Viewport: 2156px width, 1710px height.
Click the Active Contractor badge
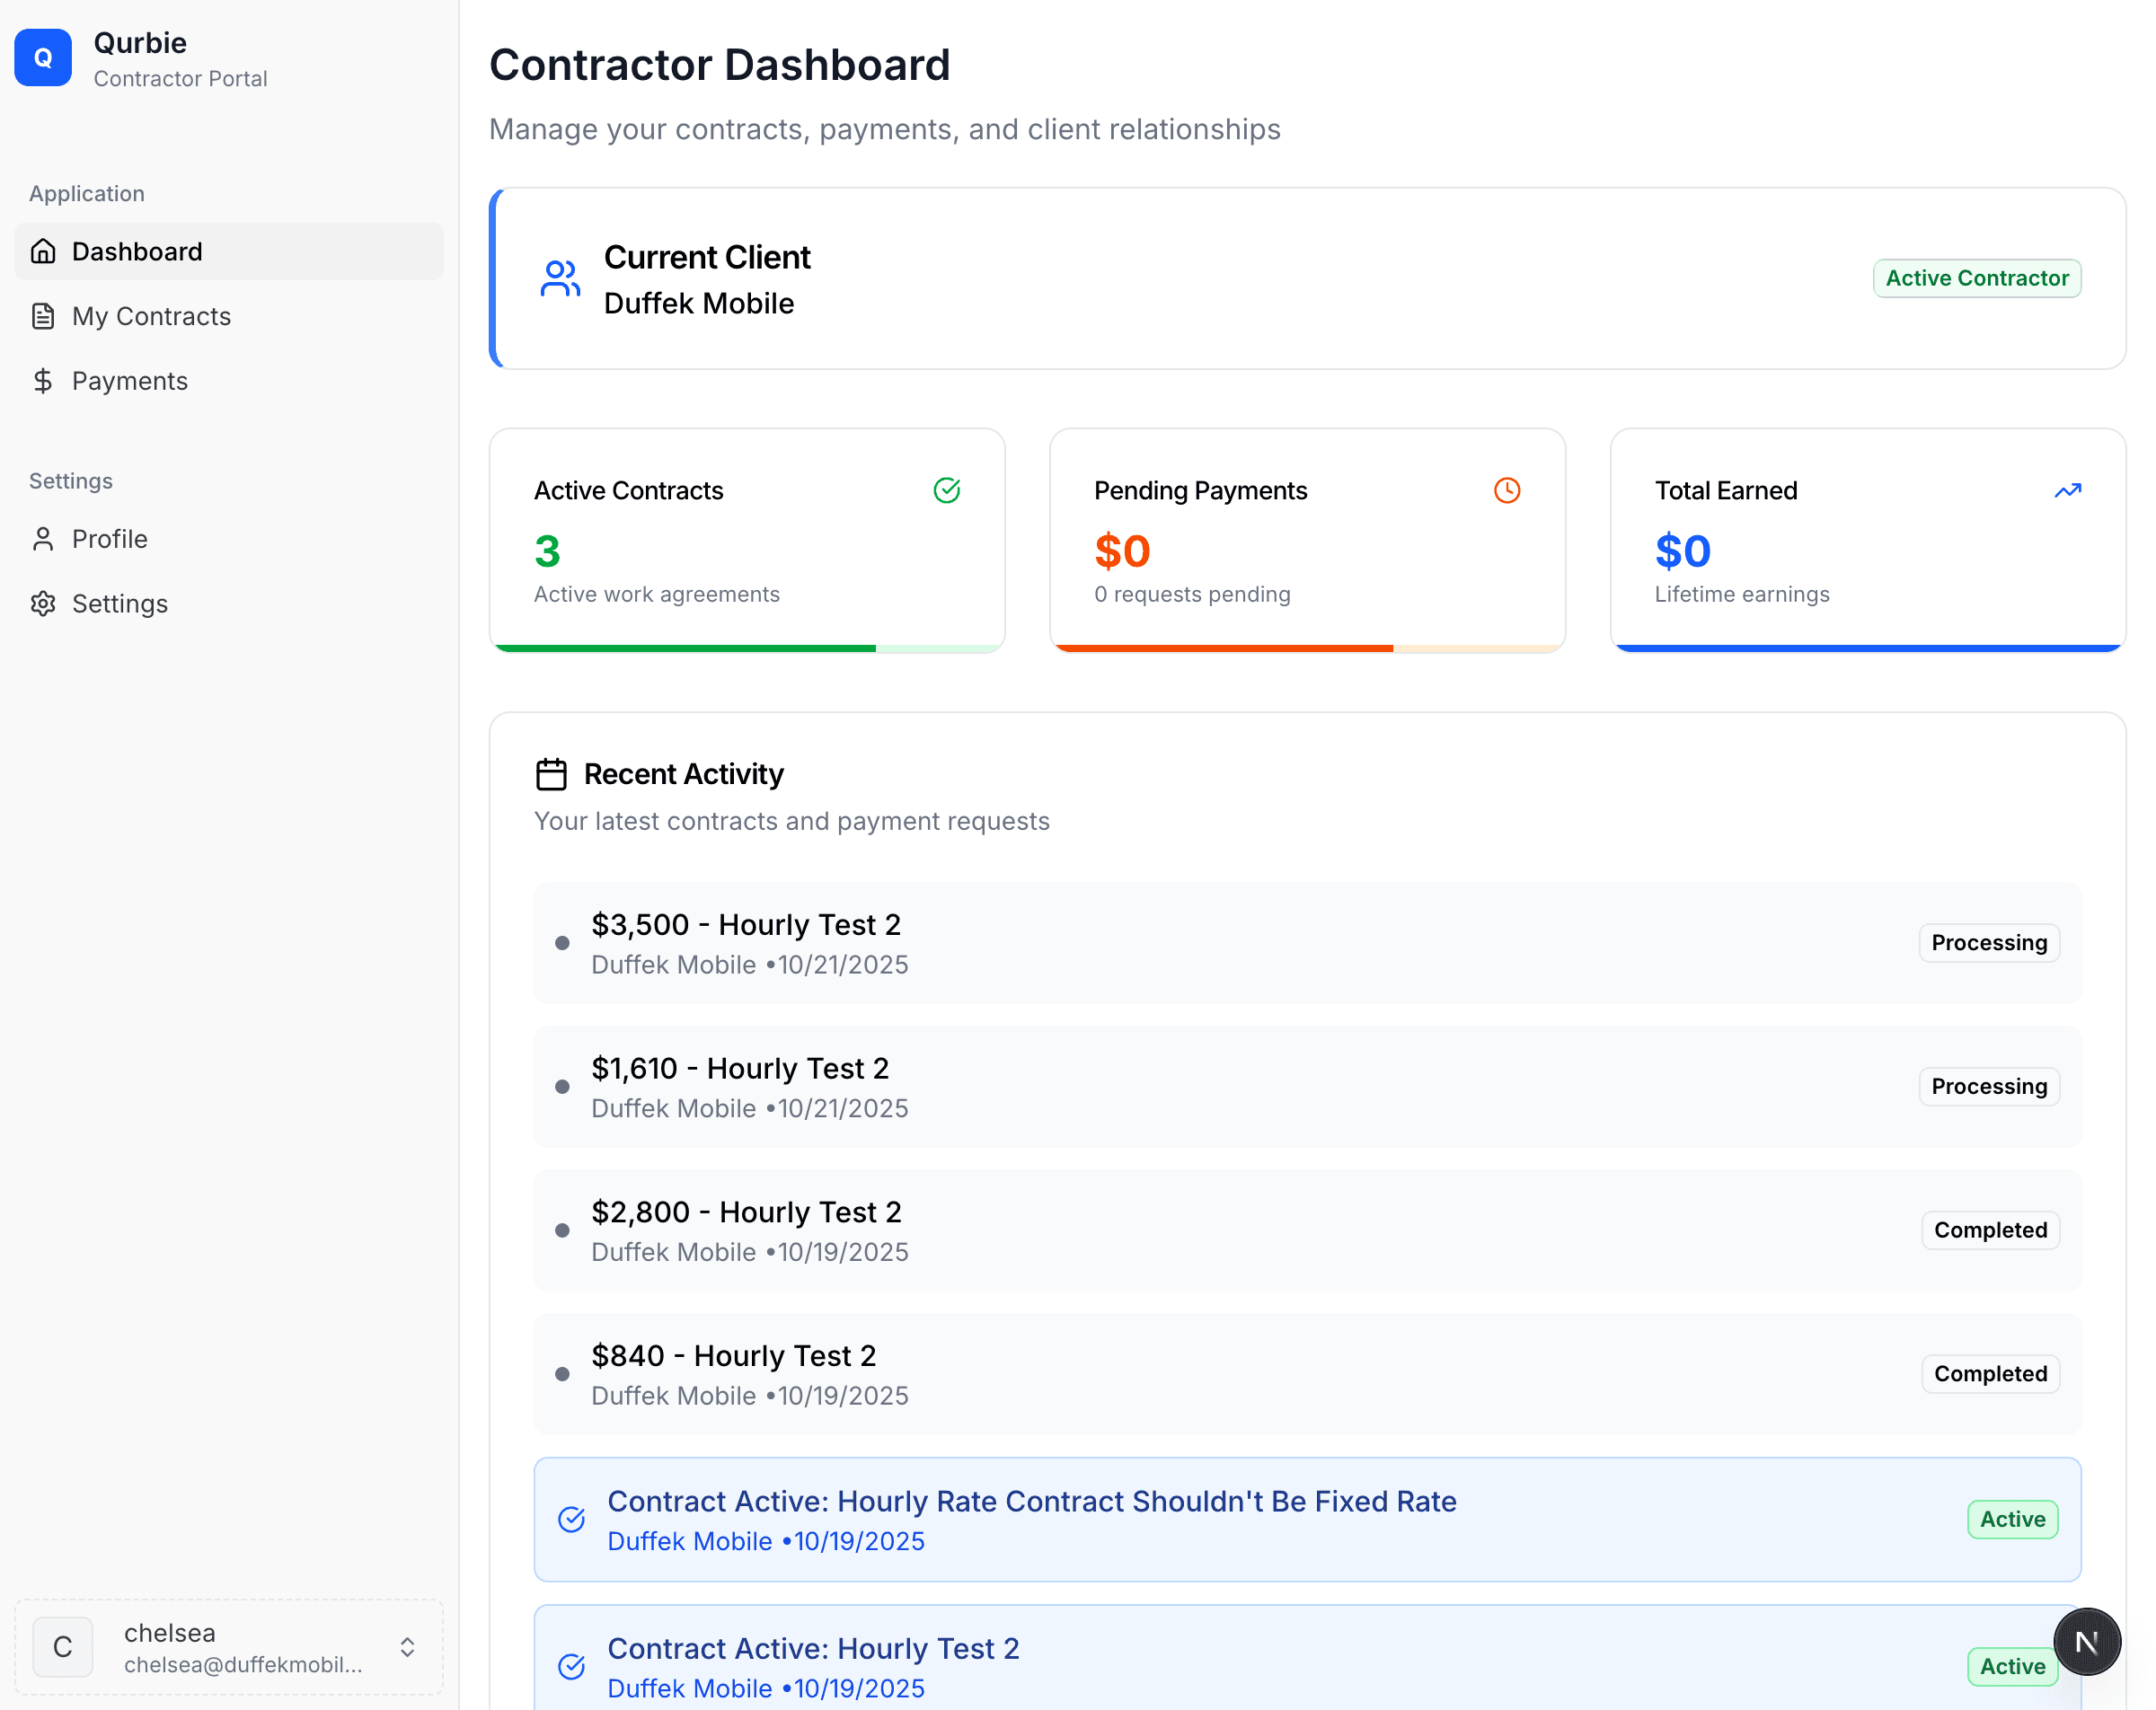click(x=1977, y=278)
